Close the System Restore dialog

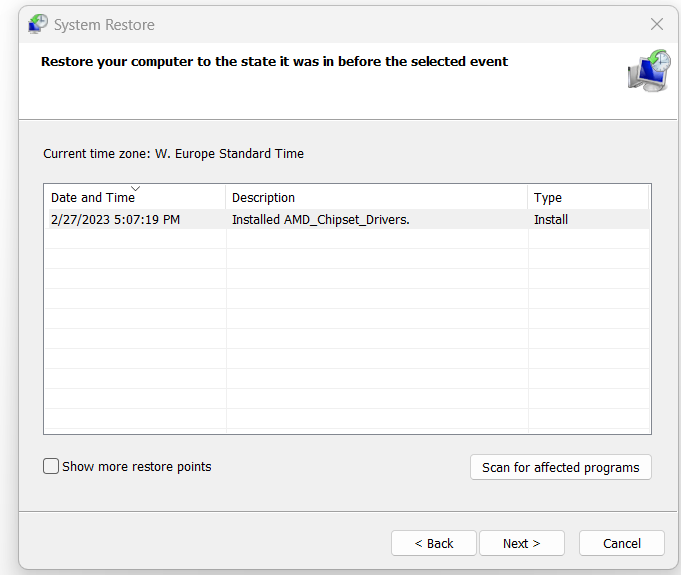(x=657, y=24)
